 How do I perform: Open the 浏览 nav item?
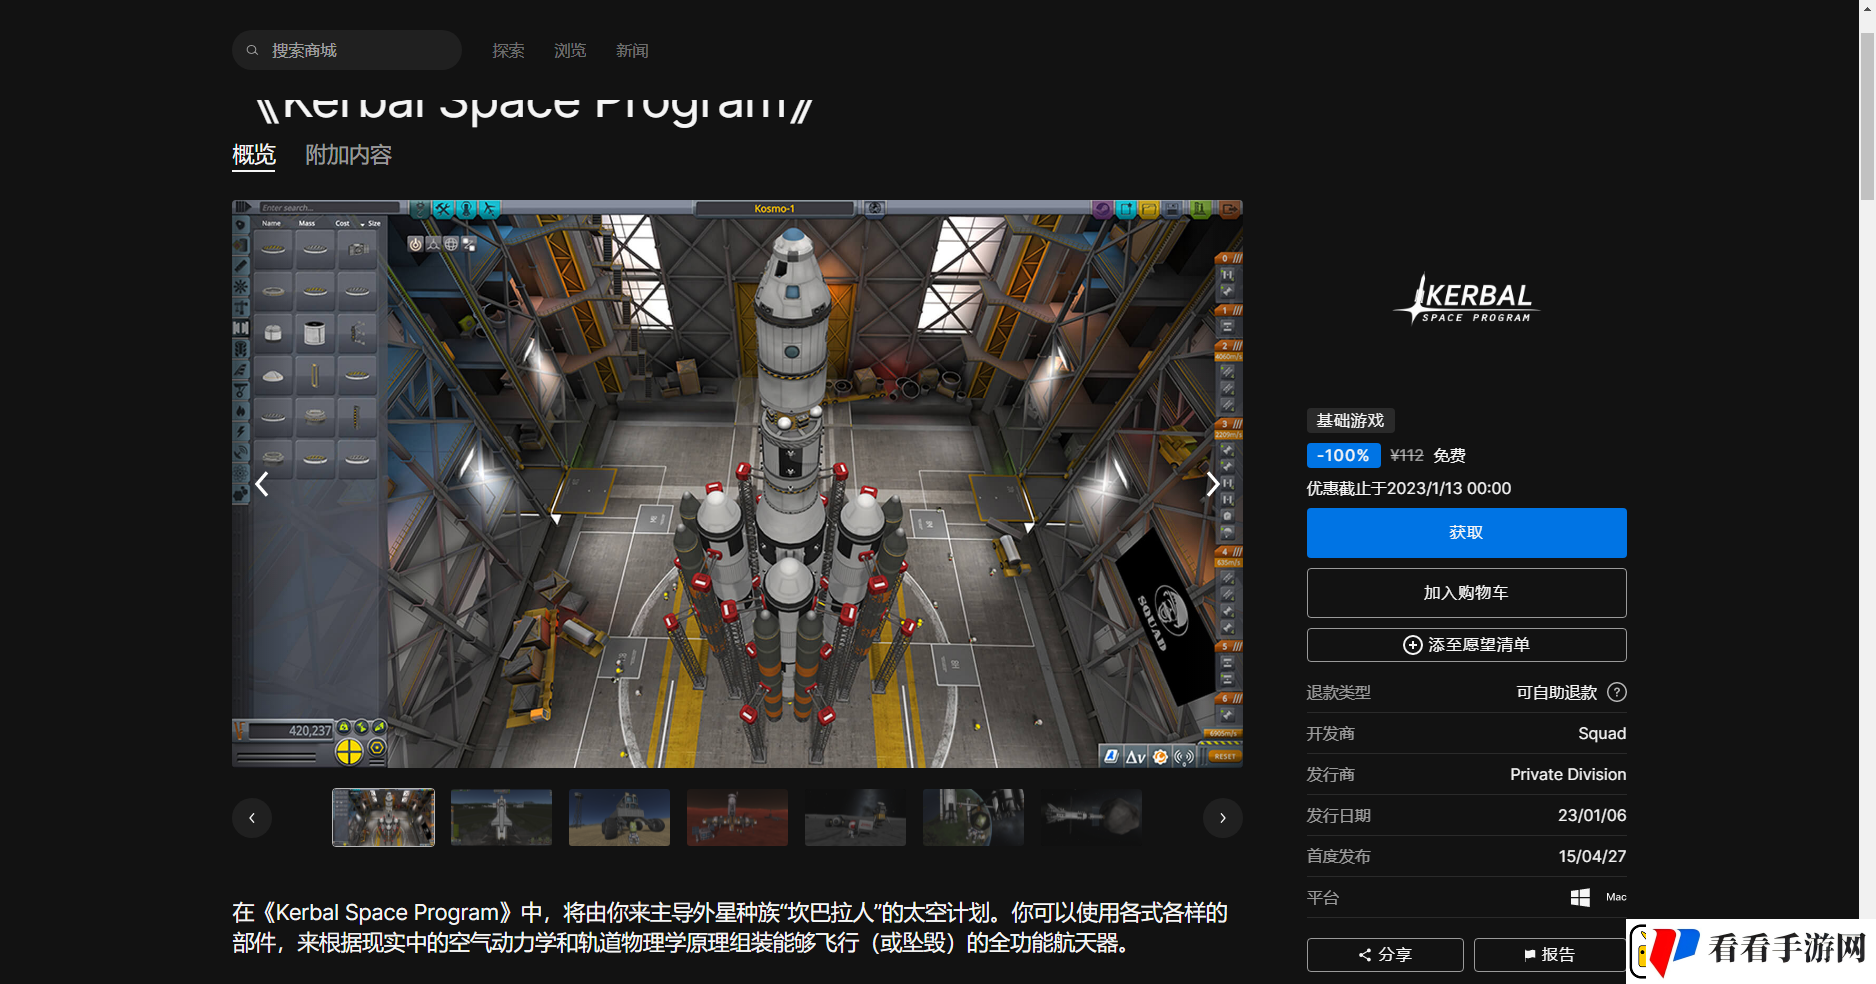tap(570, 50)
